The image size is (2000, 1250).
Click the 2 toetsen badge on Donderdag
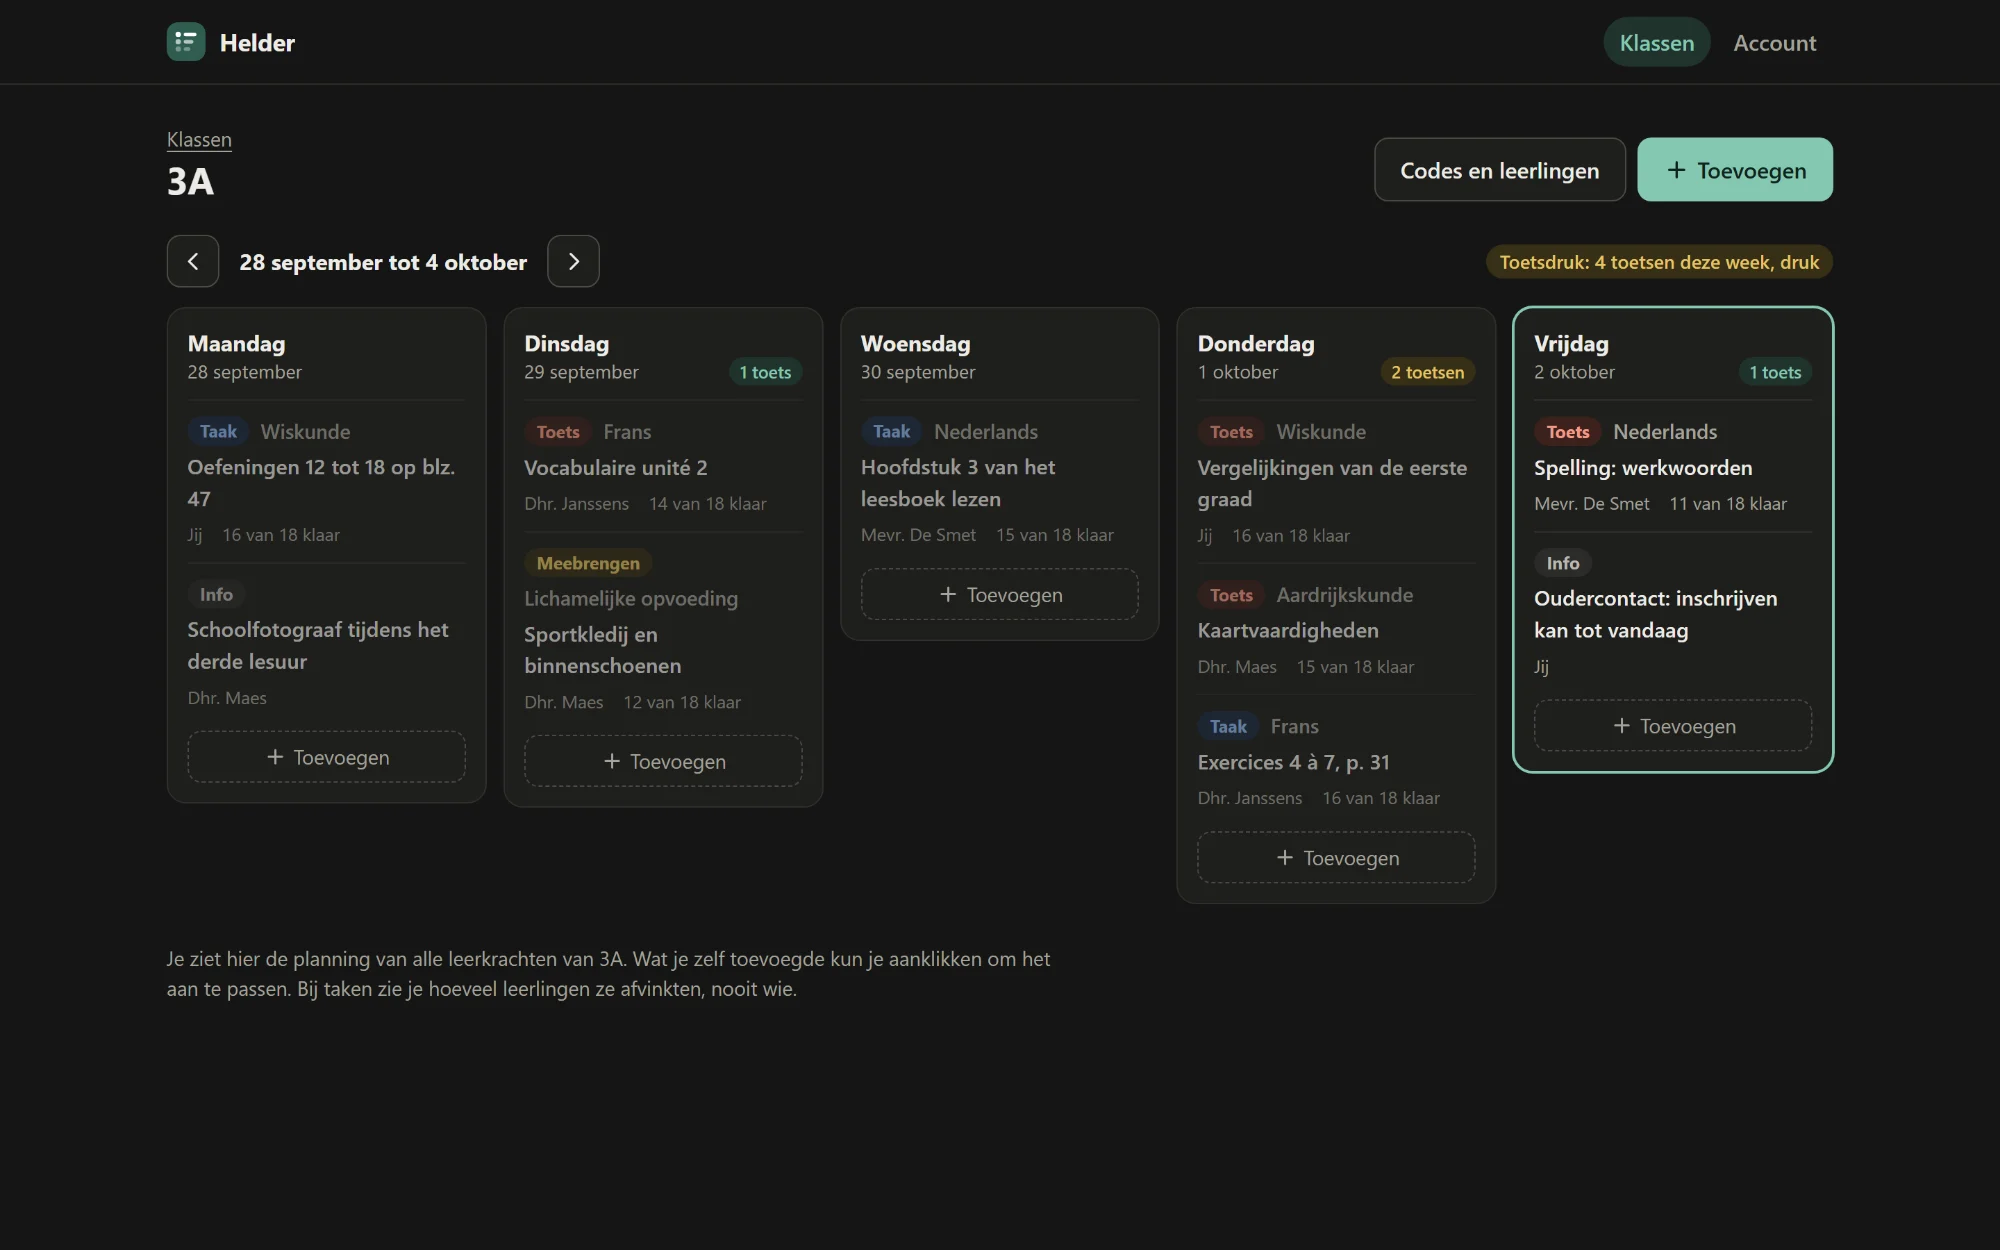(1427, 372)
